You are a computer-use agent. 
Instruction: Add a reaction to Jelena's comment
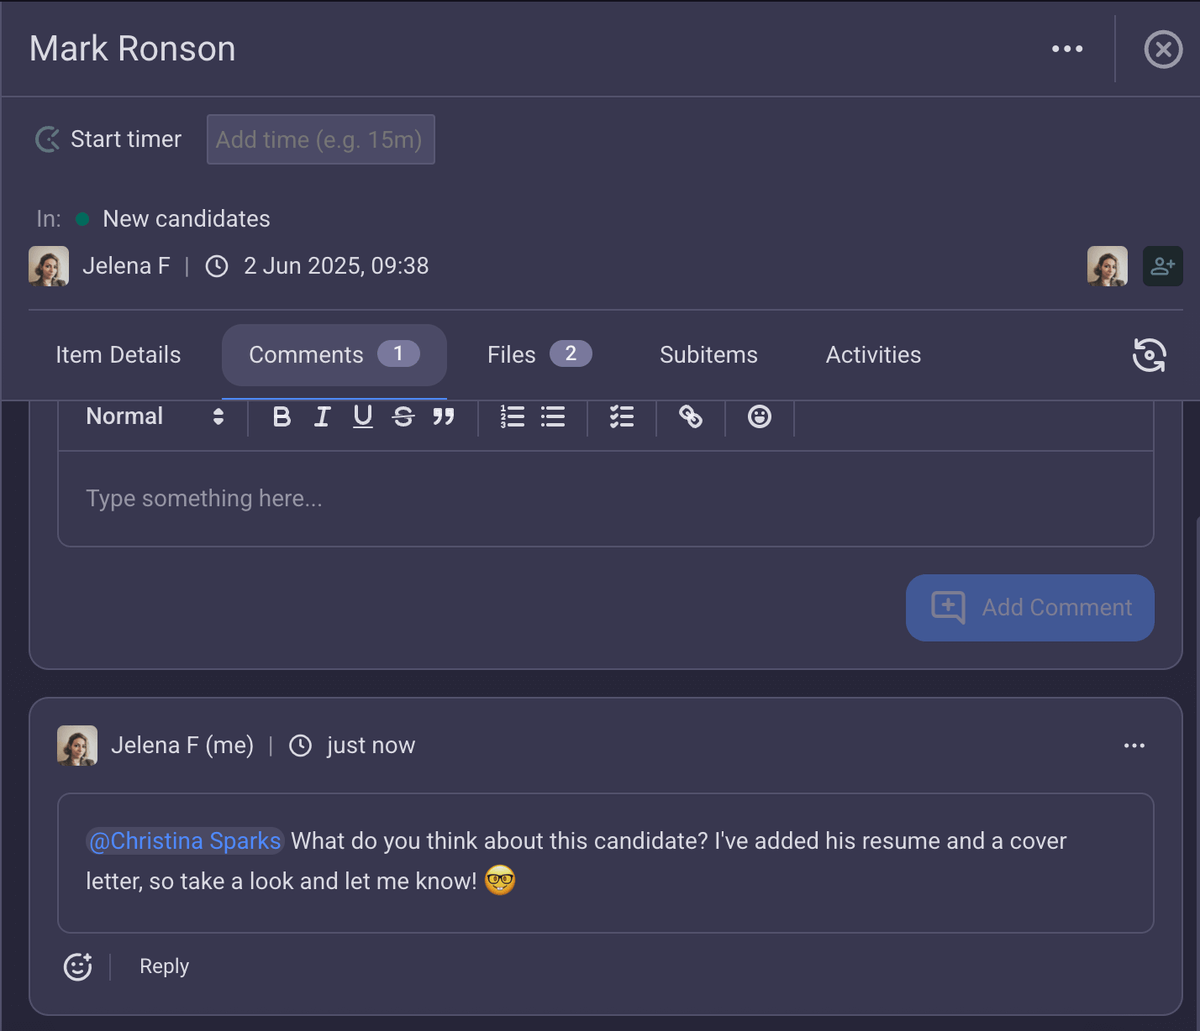77,966
